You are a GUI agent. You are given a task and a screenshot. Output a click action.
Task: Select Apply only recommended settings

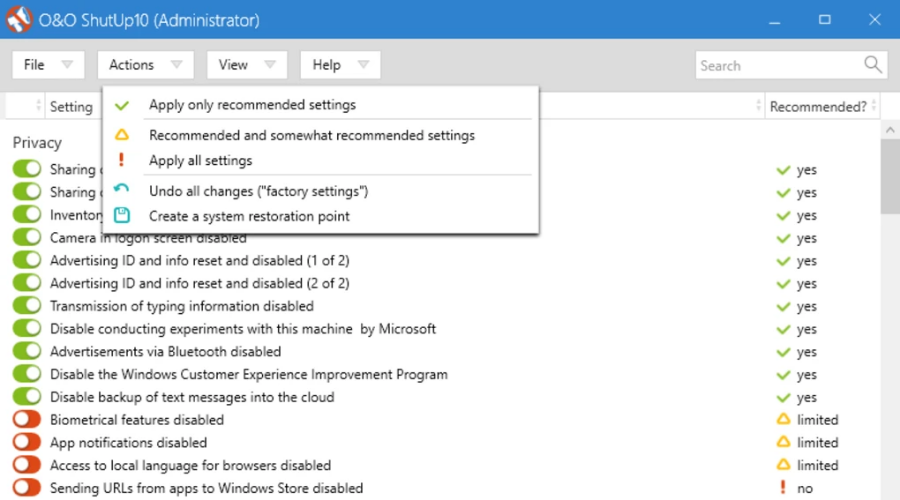point(321,105)
